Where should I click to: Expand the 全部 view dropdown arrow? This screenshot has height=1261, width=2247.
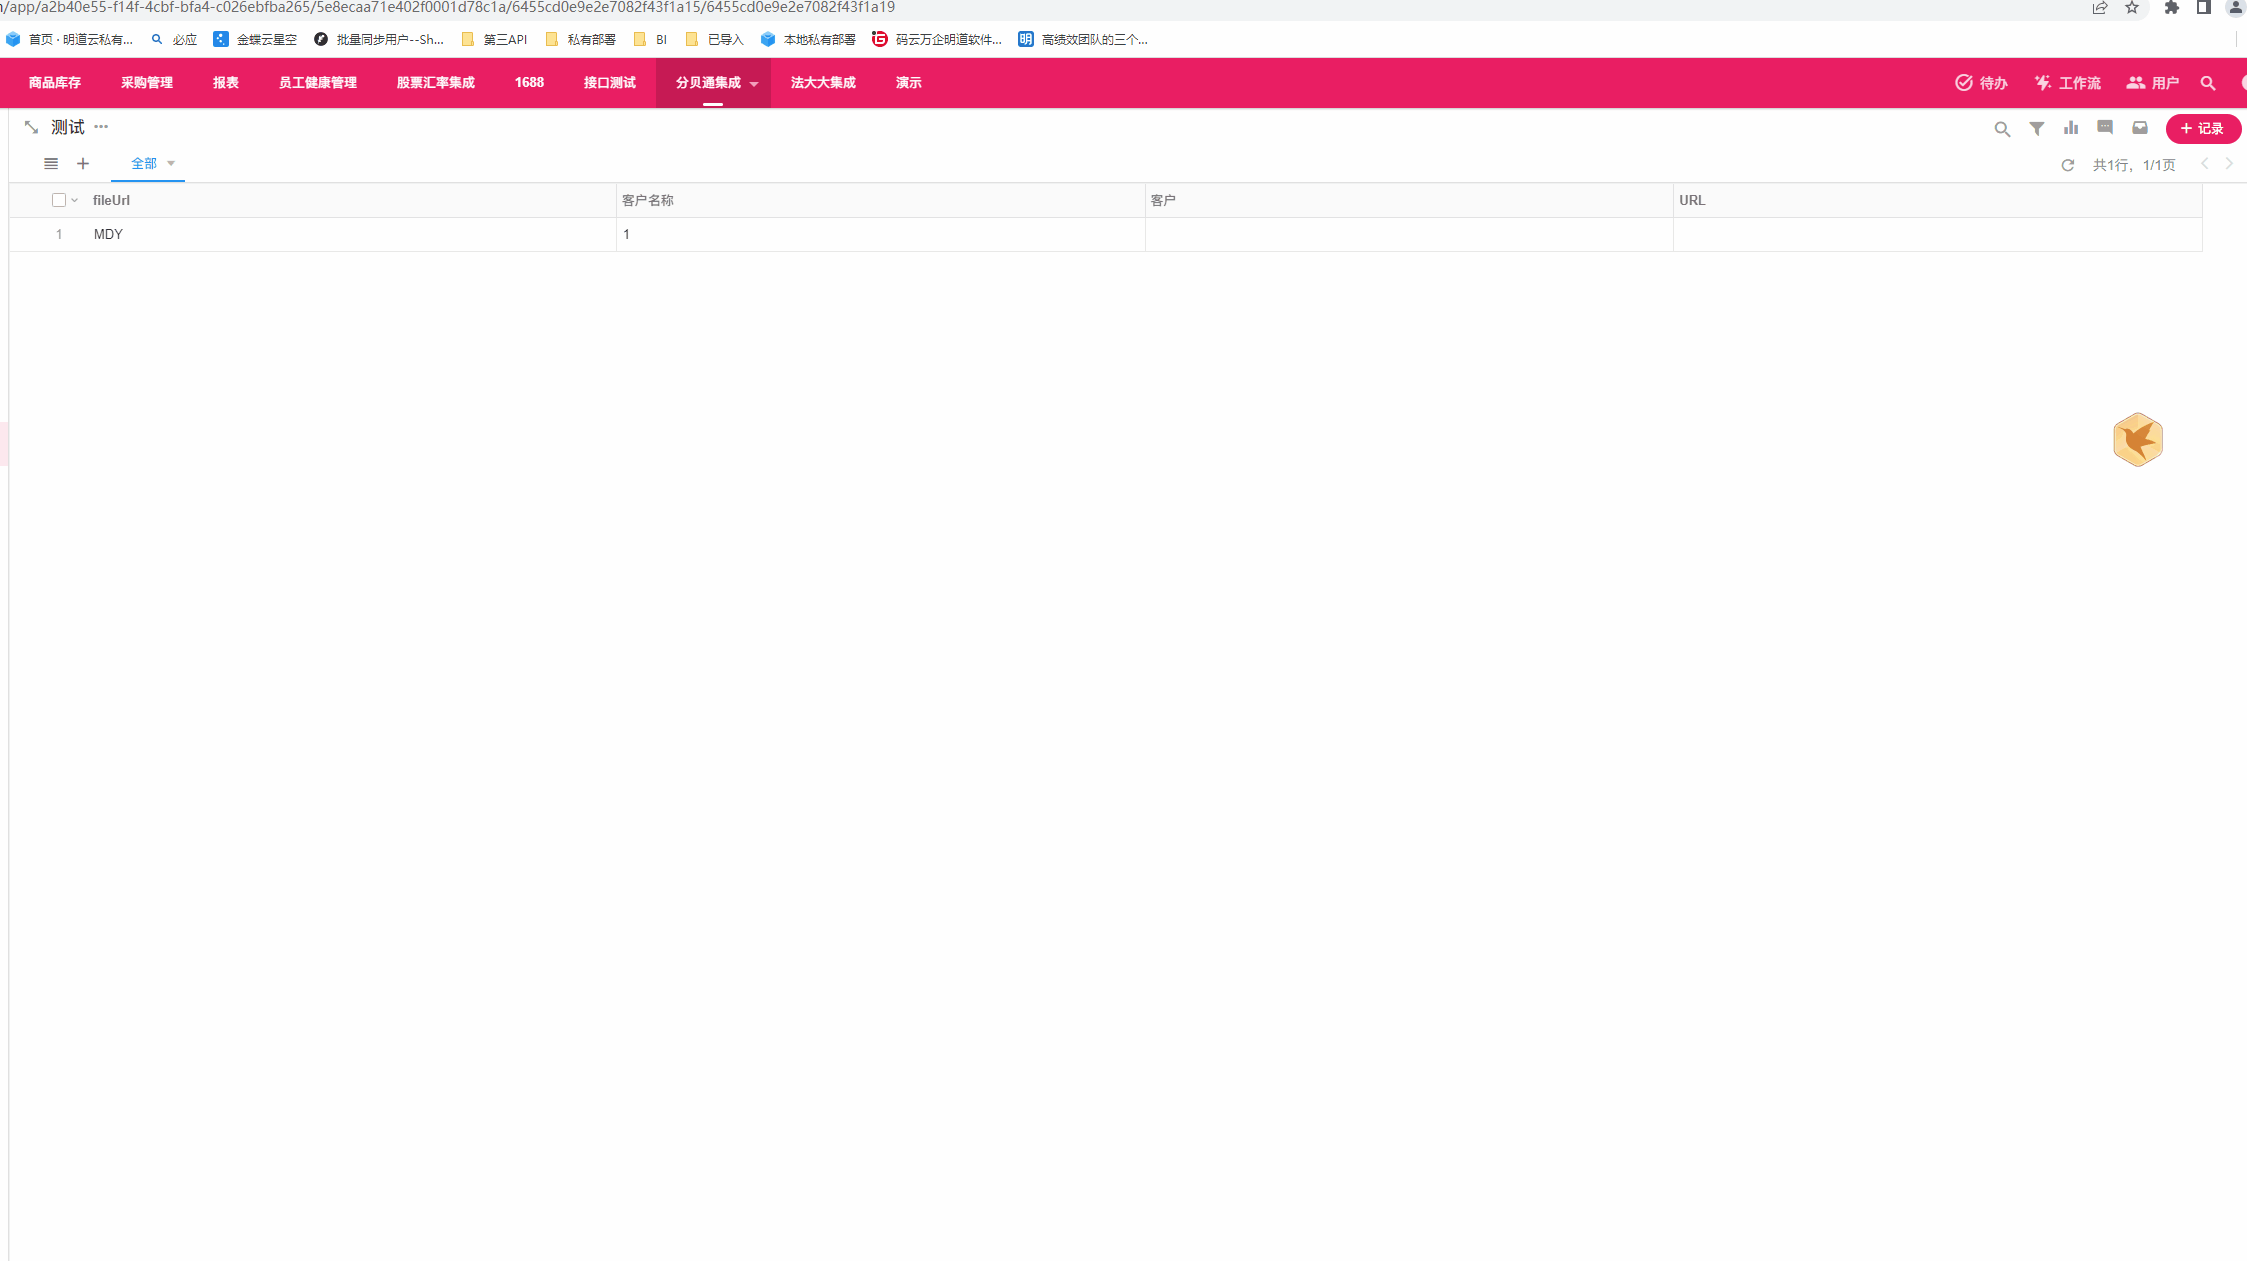171,163
